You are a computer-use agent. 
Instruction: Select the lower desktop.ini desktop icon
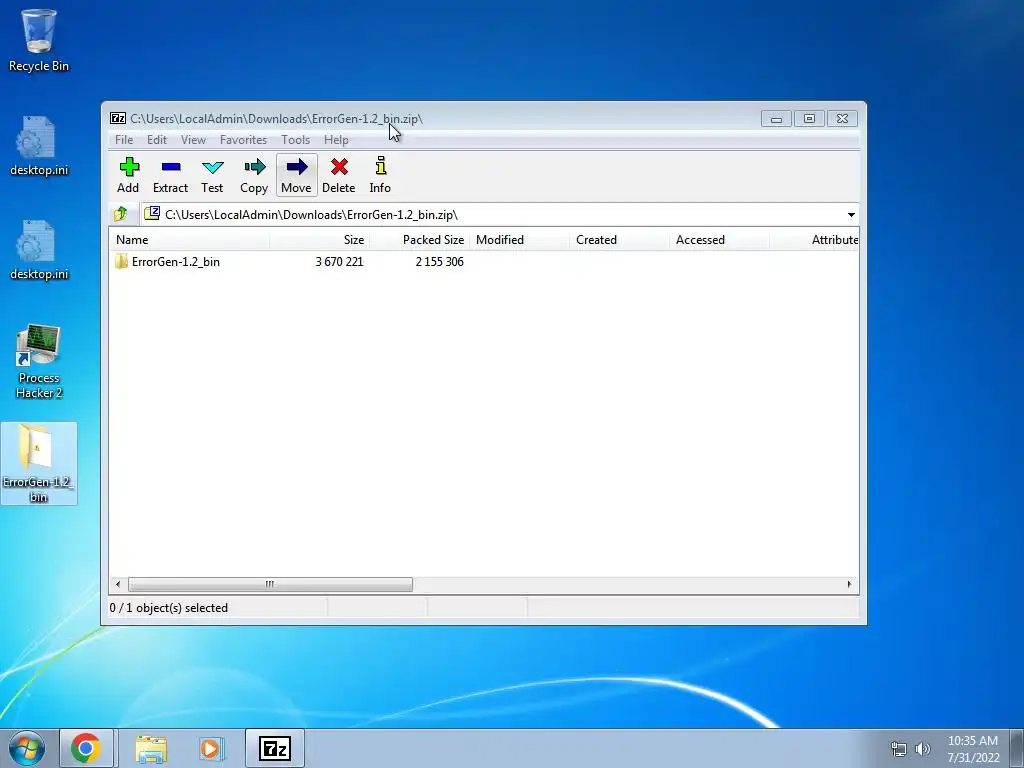pyautogui.click(x=39, y=251)
